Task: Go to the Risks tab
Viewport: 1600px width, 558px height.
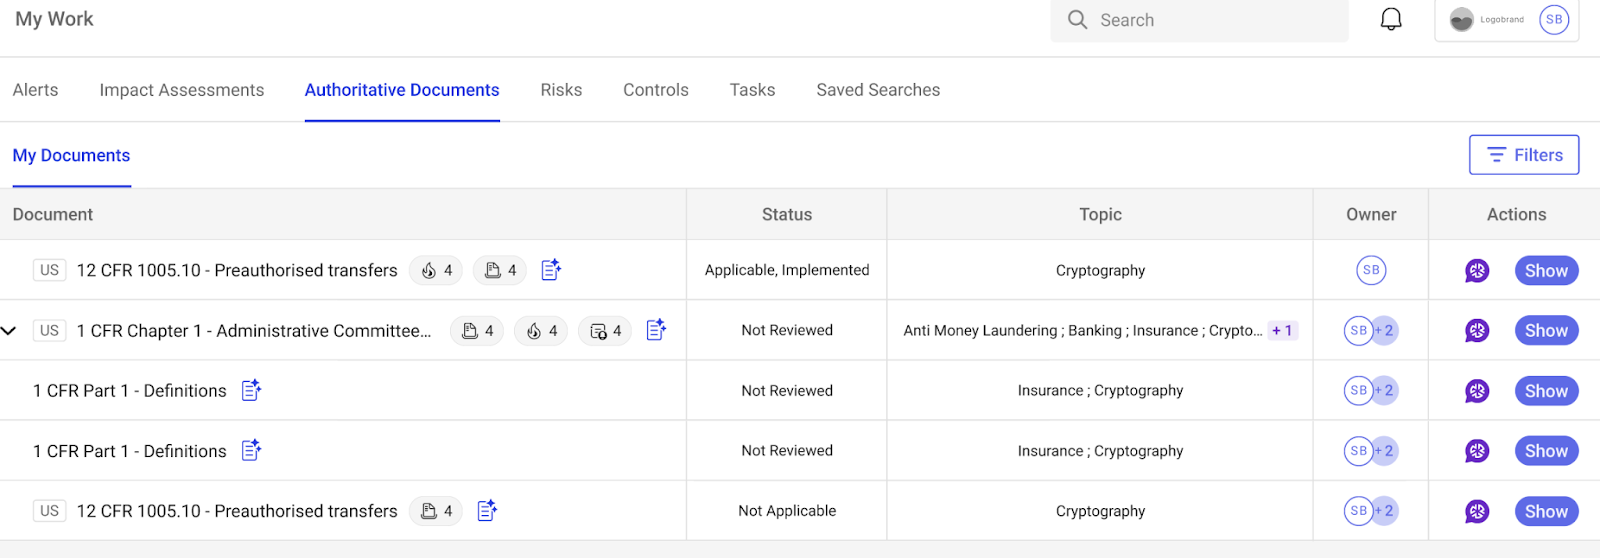Action: click(561, 90)
